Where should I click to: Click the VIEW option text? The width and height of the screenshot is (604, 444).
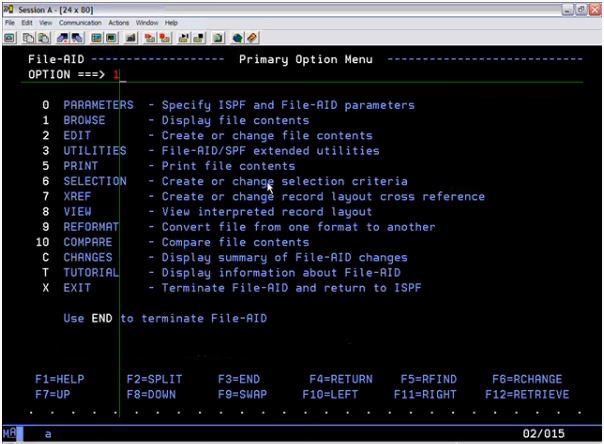click(x=77, y=212)
